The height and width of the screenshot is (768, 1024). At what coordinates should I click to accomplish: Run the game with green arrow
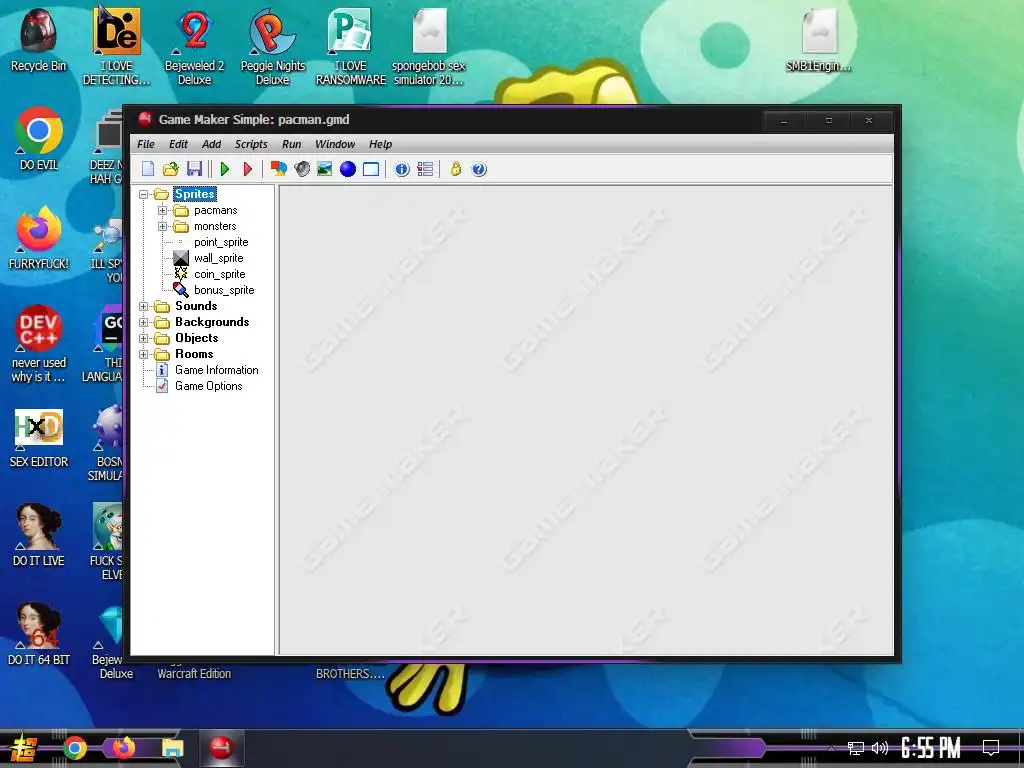(225, 169)
